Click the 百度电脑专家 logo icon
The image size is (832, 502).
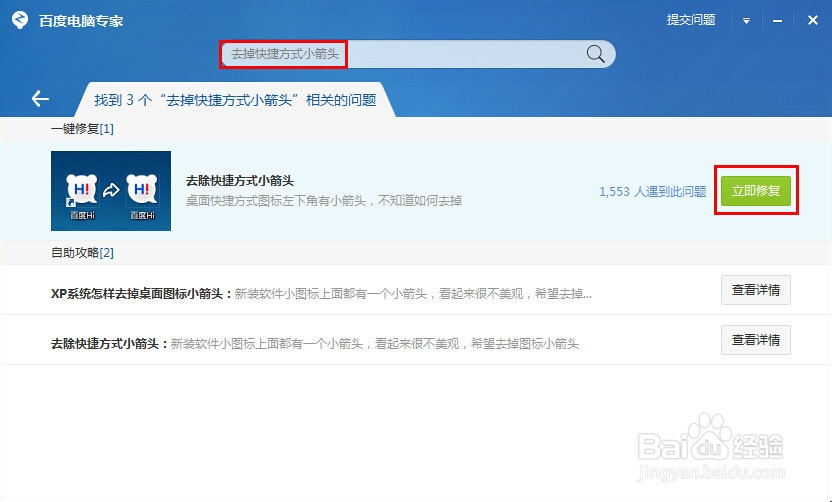tap(20, 20)
